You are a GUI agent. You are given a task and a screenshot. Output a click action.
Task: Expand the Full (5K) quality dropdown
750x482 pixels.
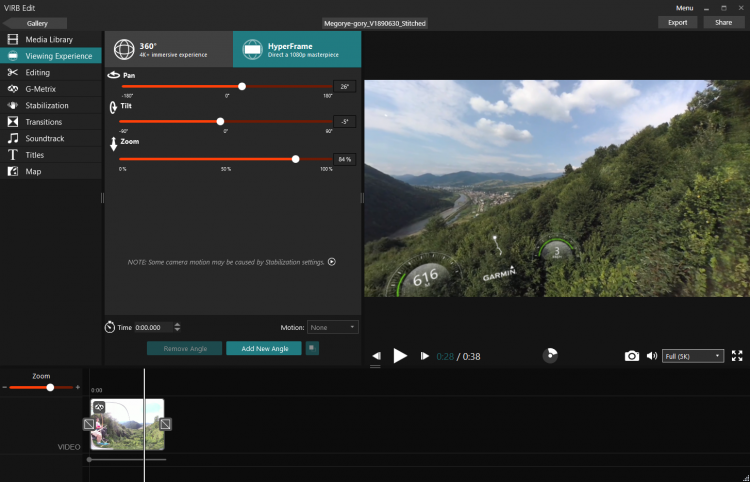point(693,356)
